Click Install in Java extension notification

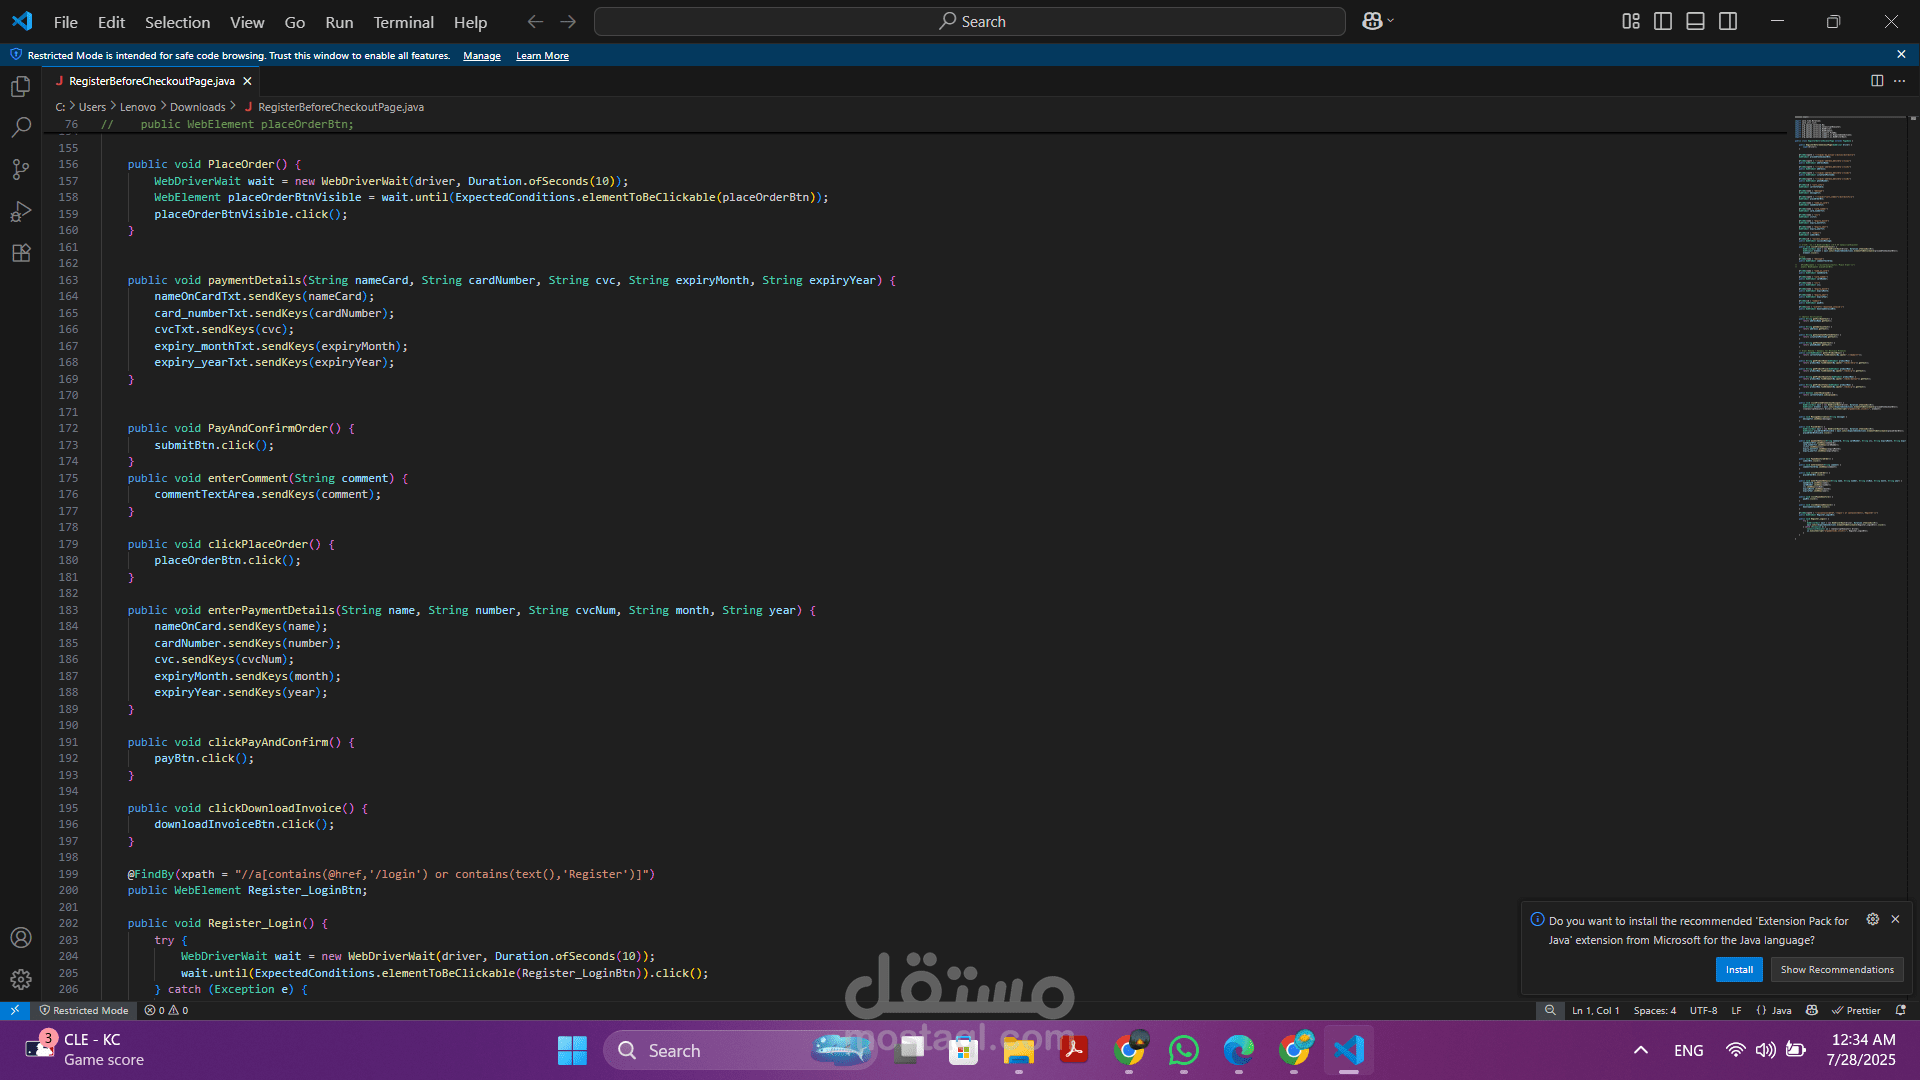[1738, 969]
